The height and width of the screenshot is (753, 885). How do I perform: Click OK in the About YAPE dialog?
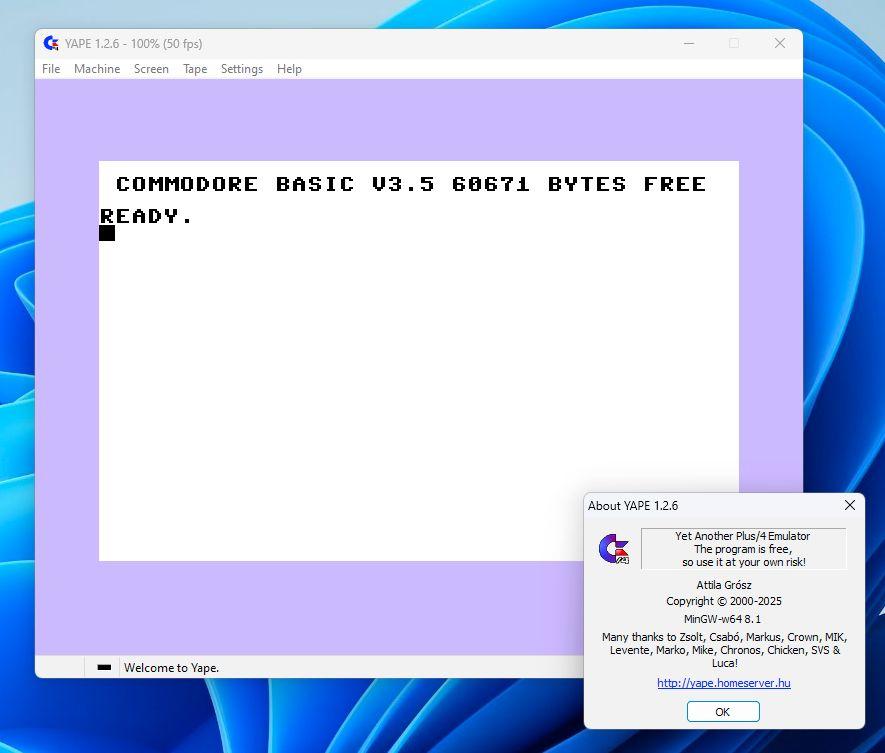coord(723,712)
